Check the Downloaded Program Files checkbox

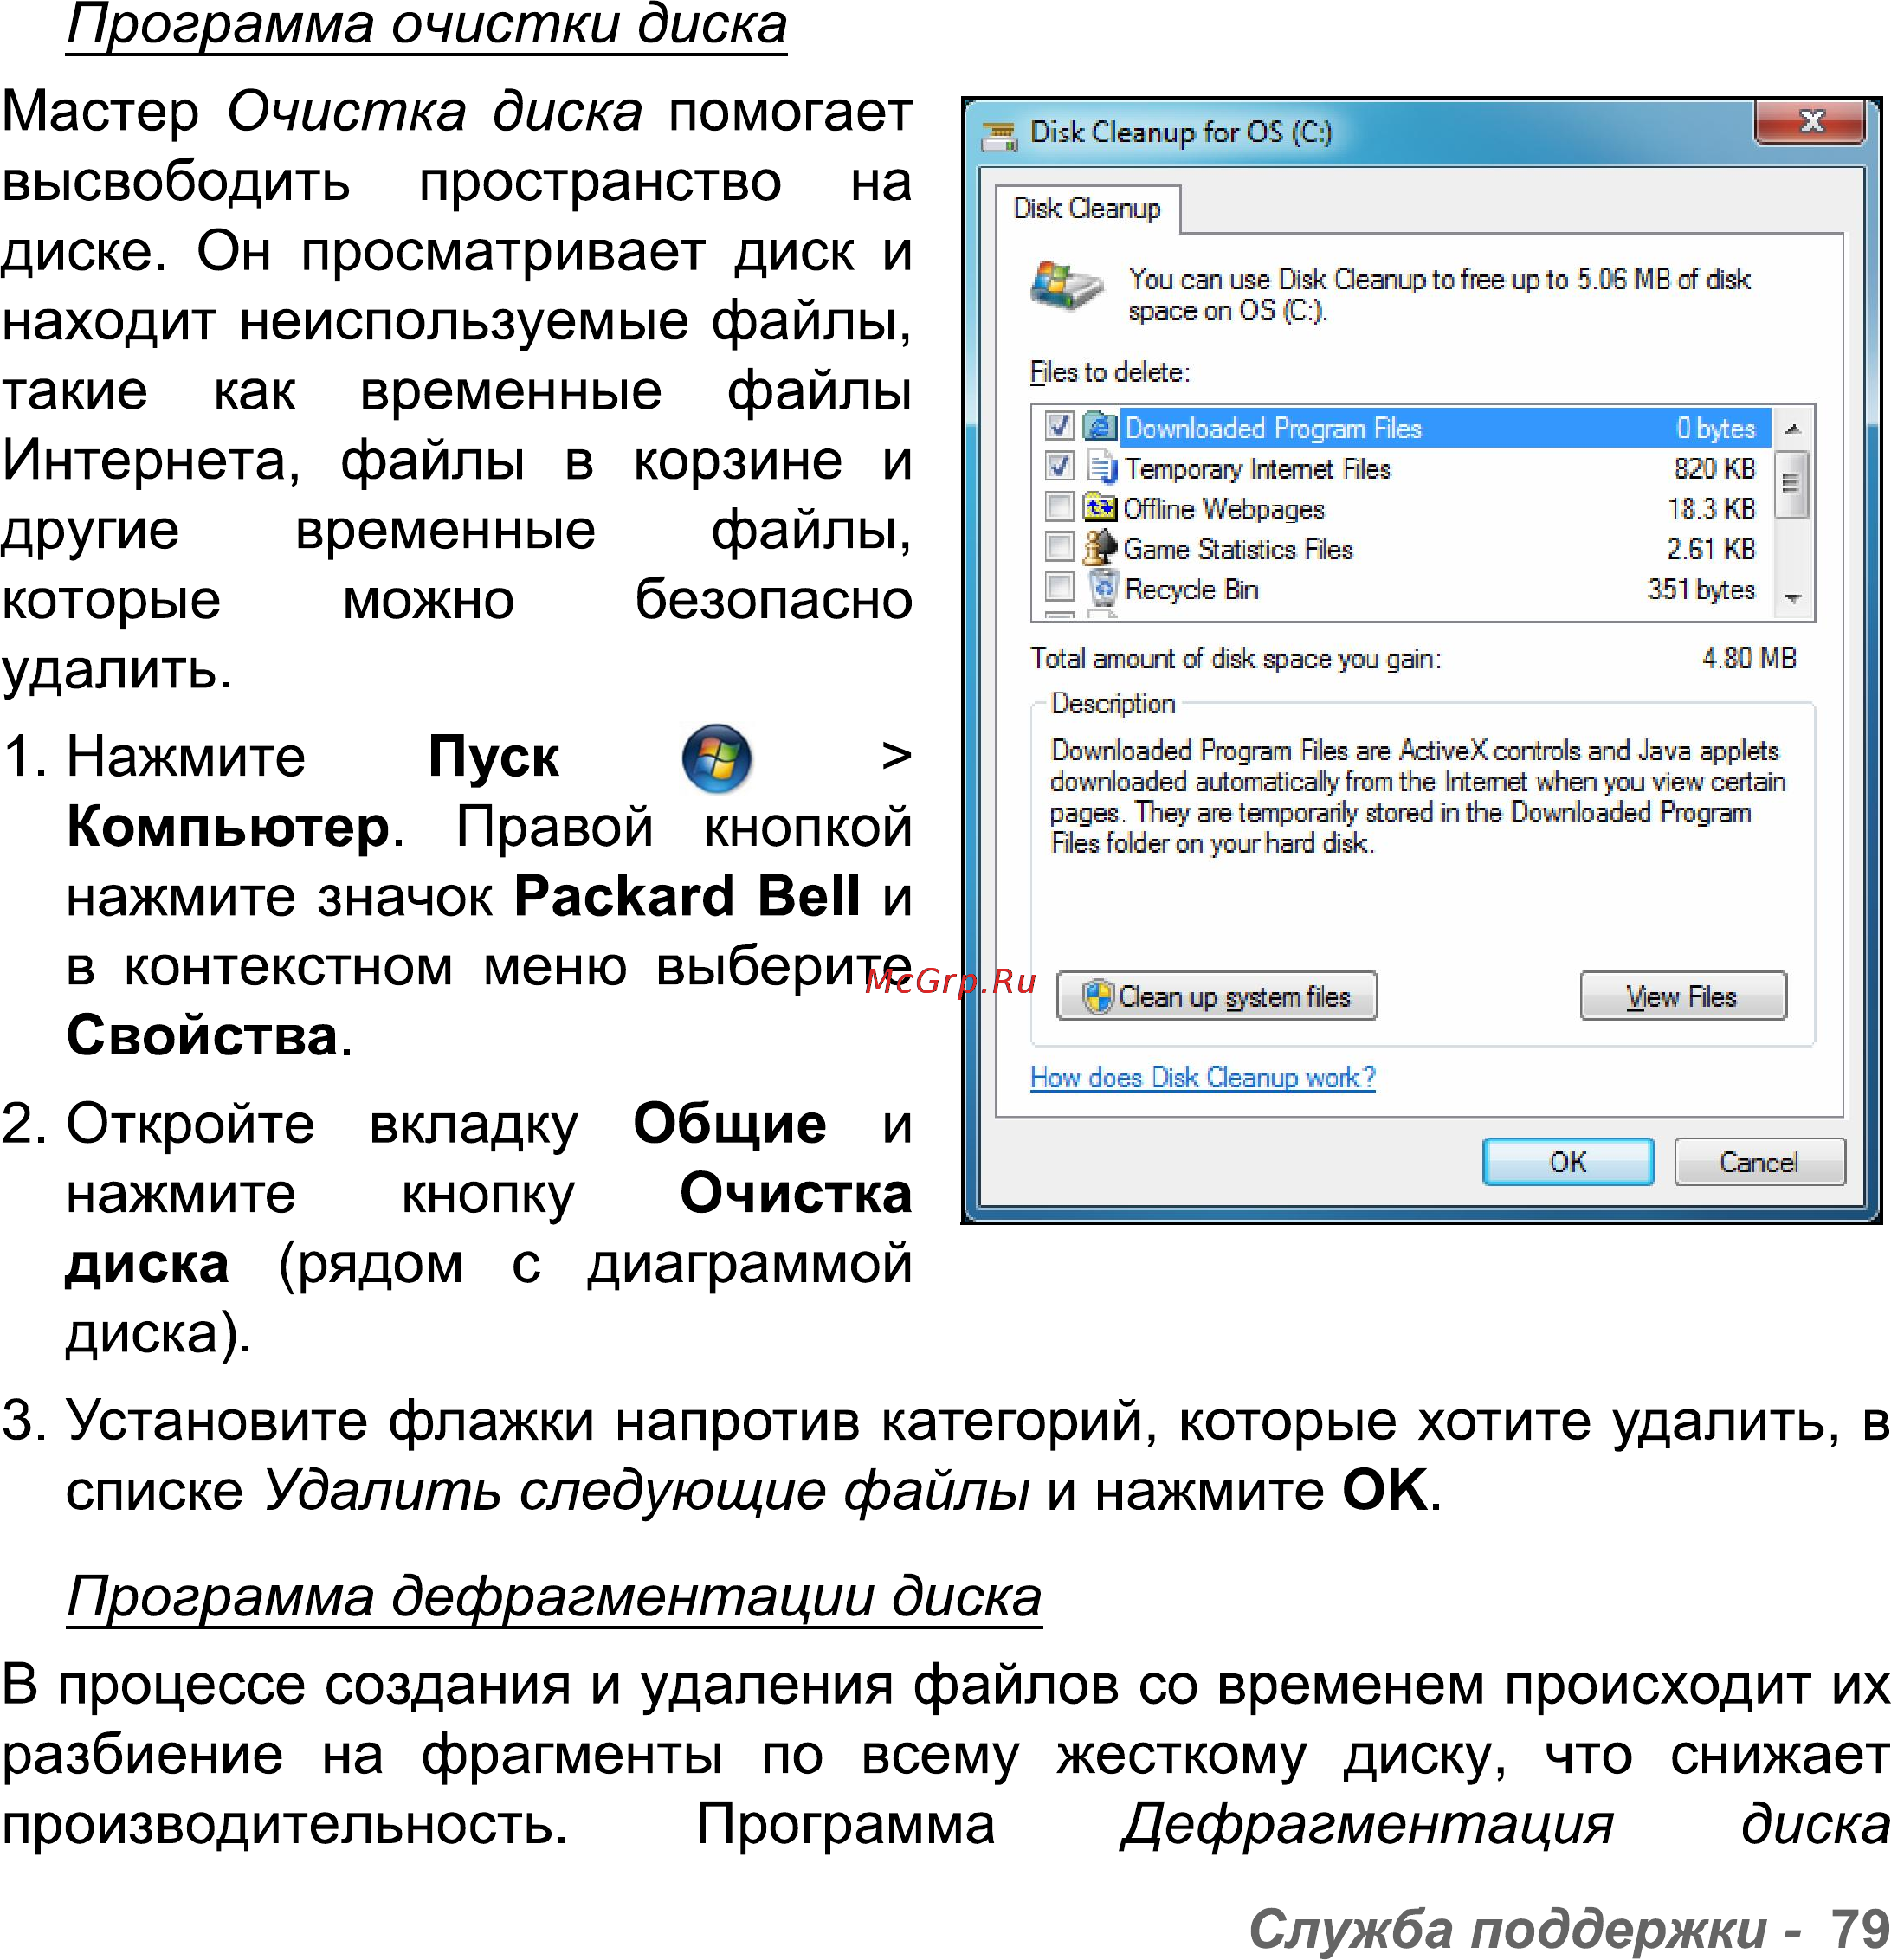pyautogui.click(x=1059, y=426)
